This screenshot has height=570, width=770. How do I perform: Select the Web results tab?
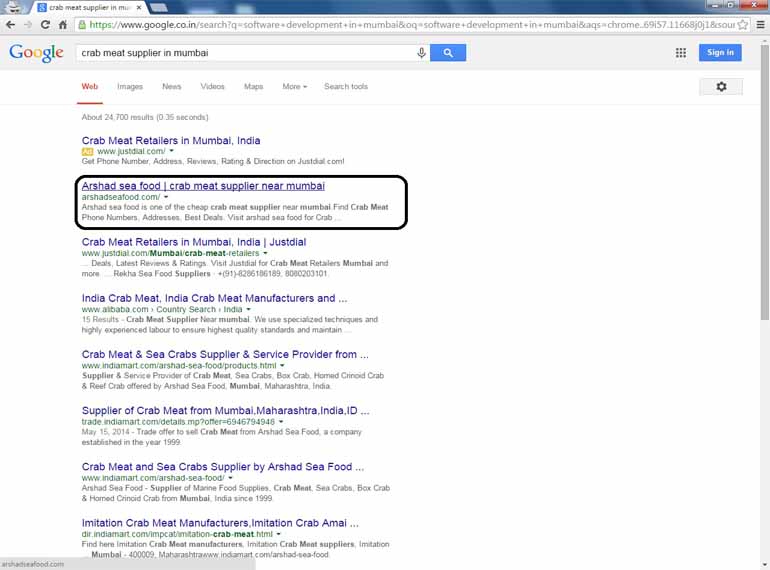pyautogui.click(x=90, y=86)
